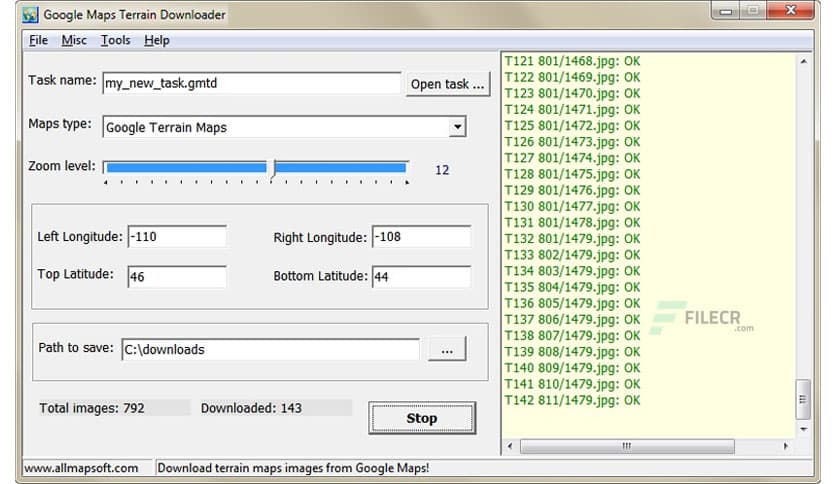Click log line 'T130 801/1477.jpg: OK'
Image resolution: width=836 pixels, height=484 pixels.
572,206
